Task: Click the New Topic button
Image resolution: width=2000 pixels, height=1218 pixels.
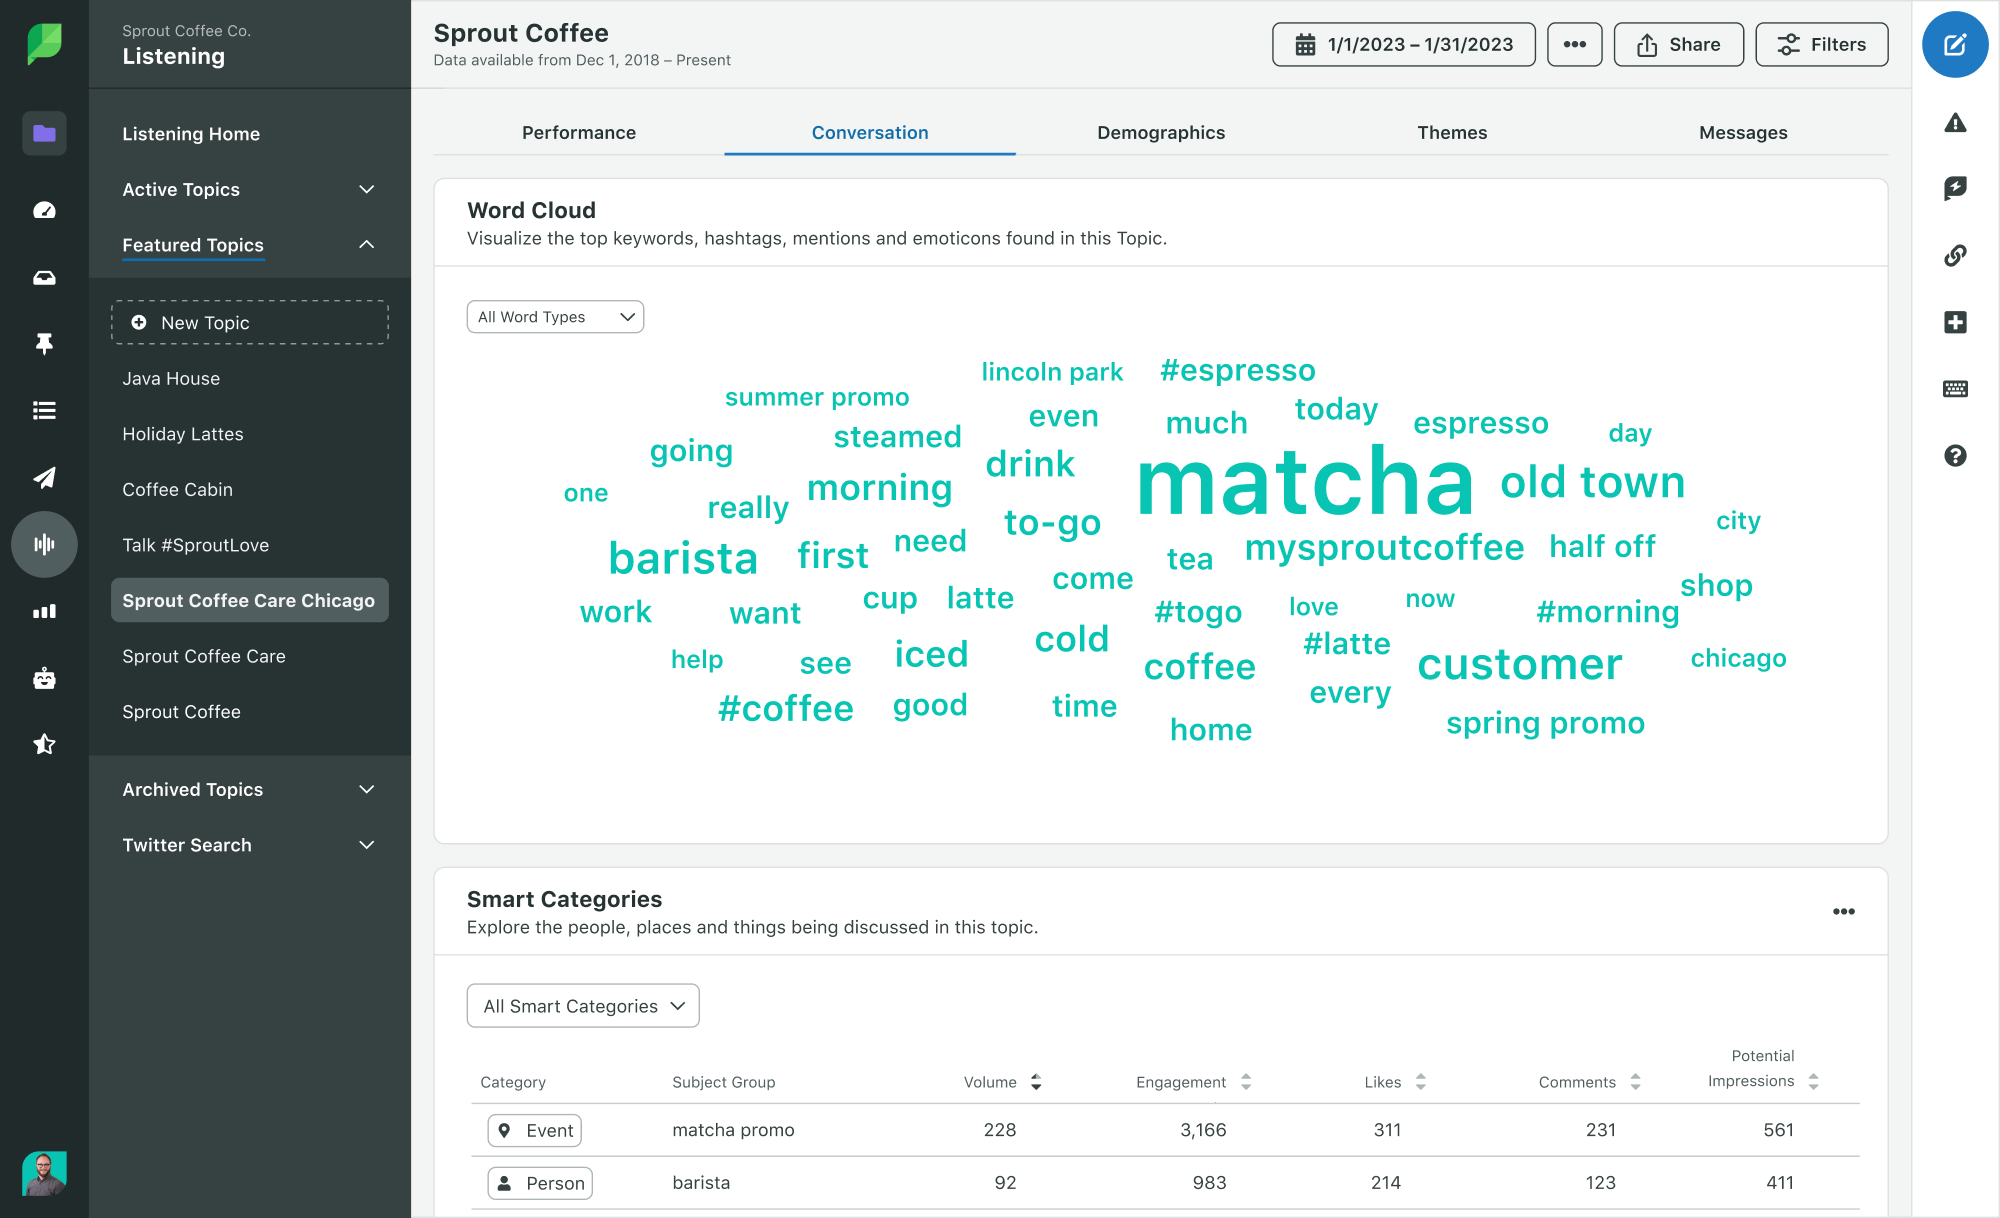Action: coord(250,321)
